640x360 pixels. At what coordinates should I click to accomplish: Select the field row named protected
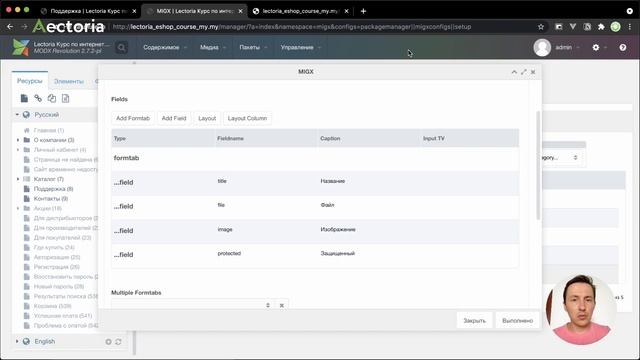315,255
